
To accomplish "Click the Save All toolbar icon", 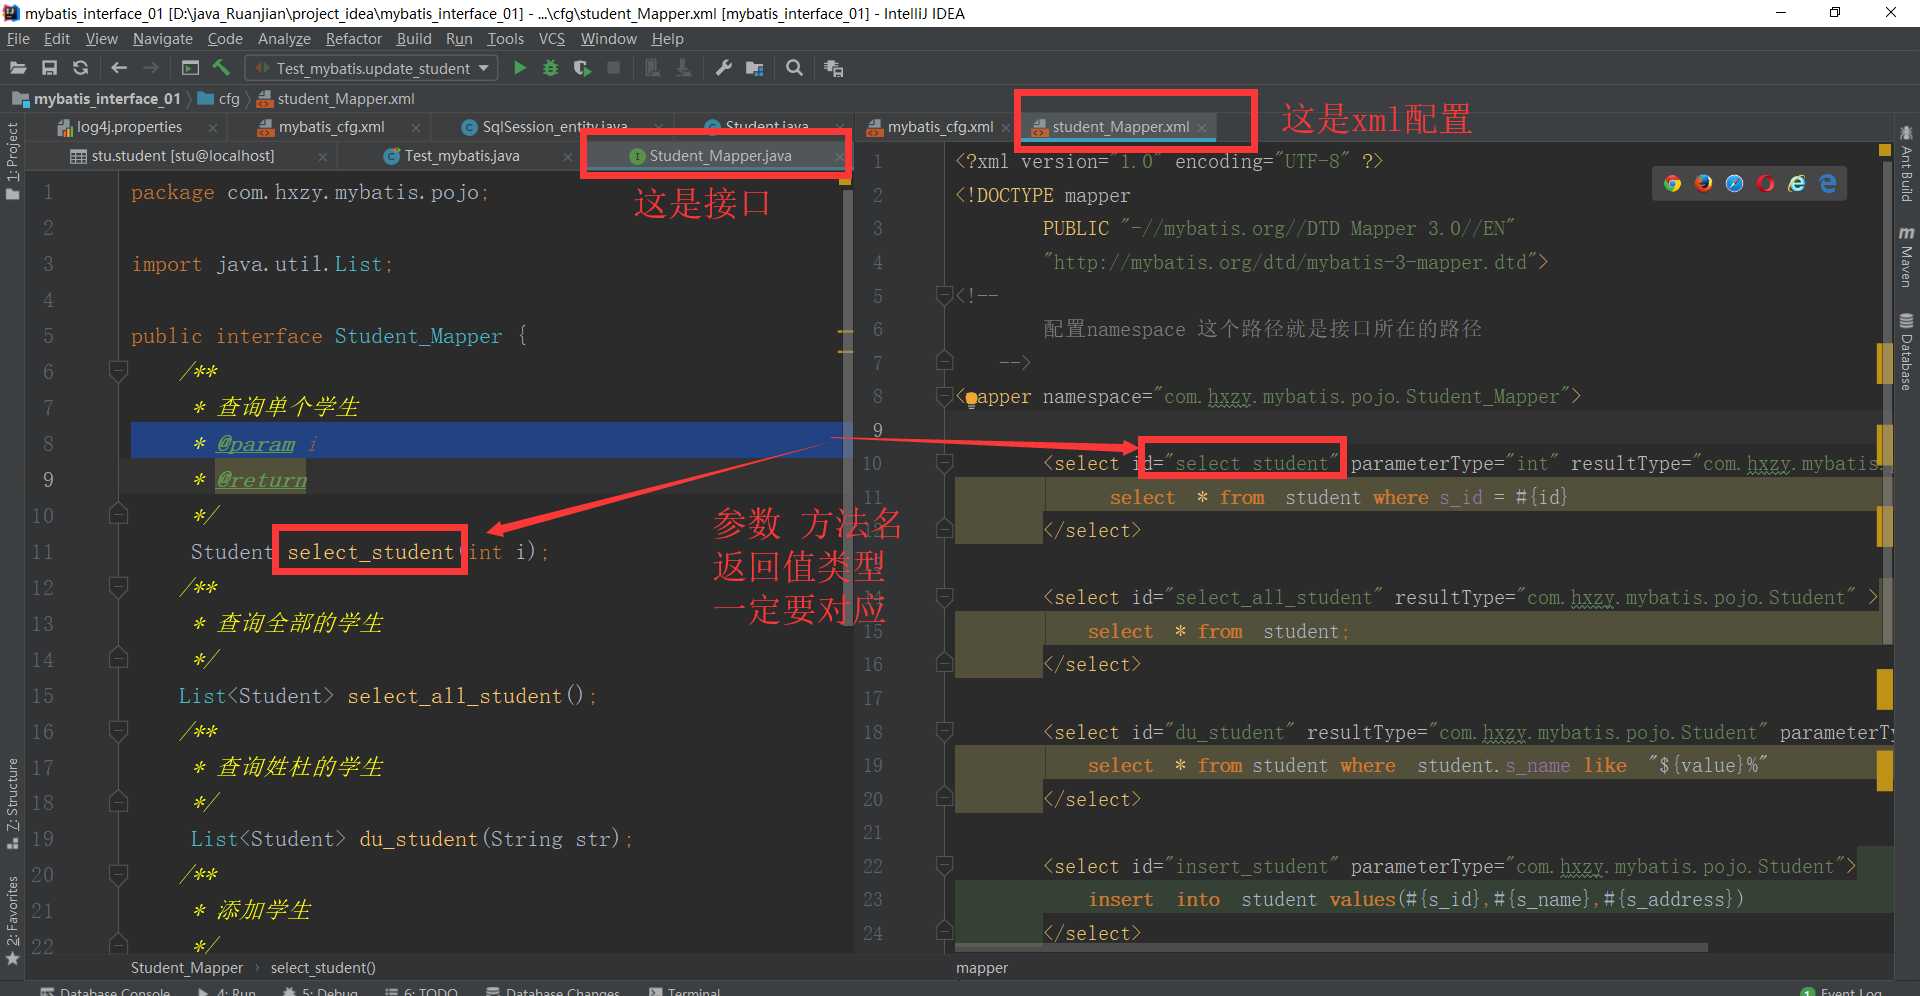I will 49,68.
